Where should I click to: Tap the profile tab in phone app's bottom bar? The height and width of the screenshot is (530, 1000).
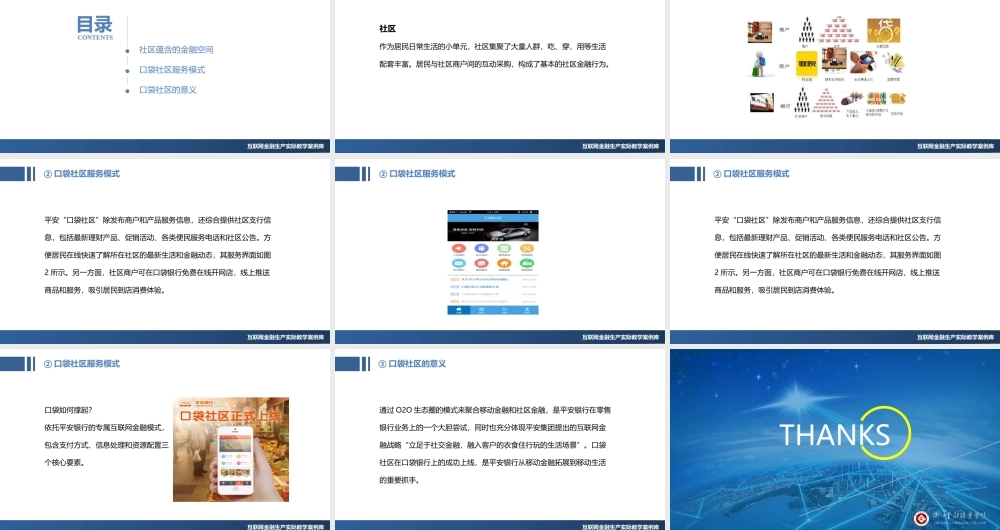[527, 310]
